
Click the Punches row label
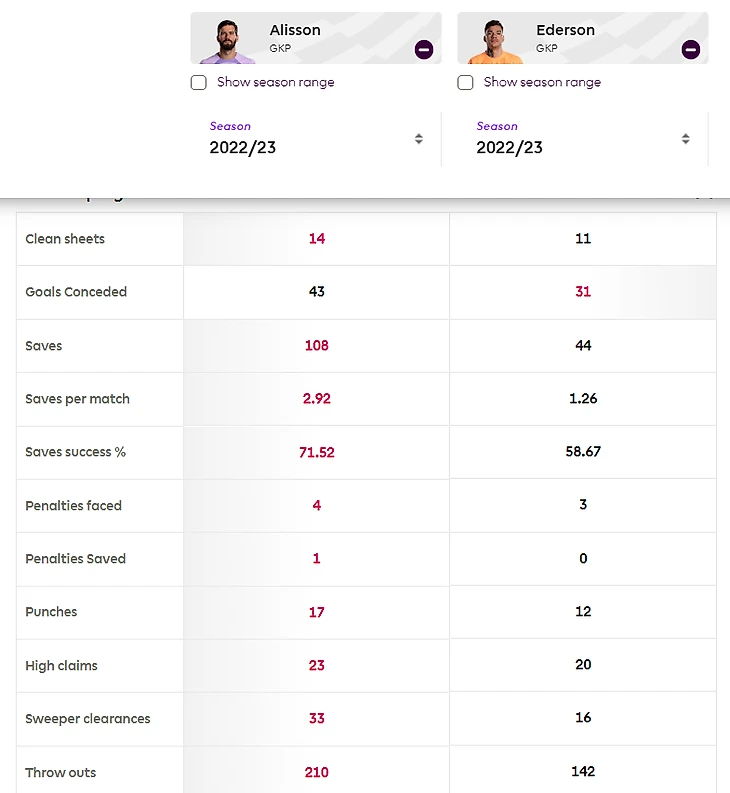(x=51, y=612)
